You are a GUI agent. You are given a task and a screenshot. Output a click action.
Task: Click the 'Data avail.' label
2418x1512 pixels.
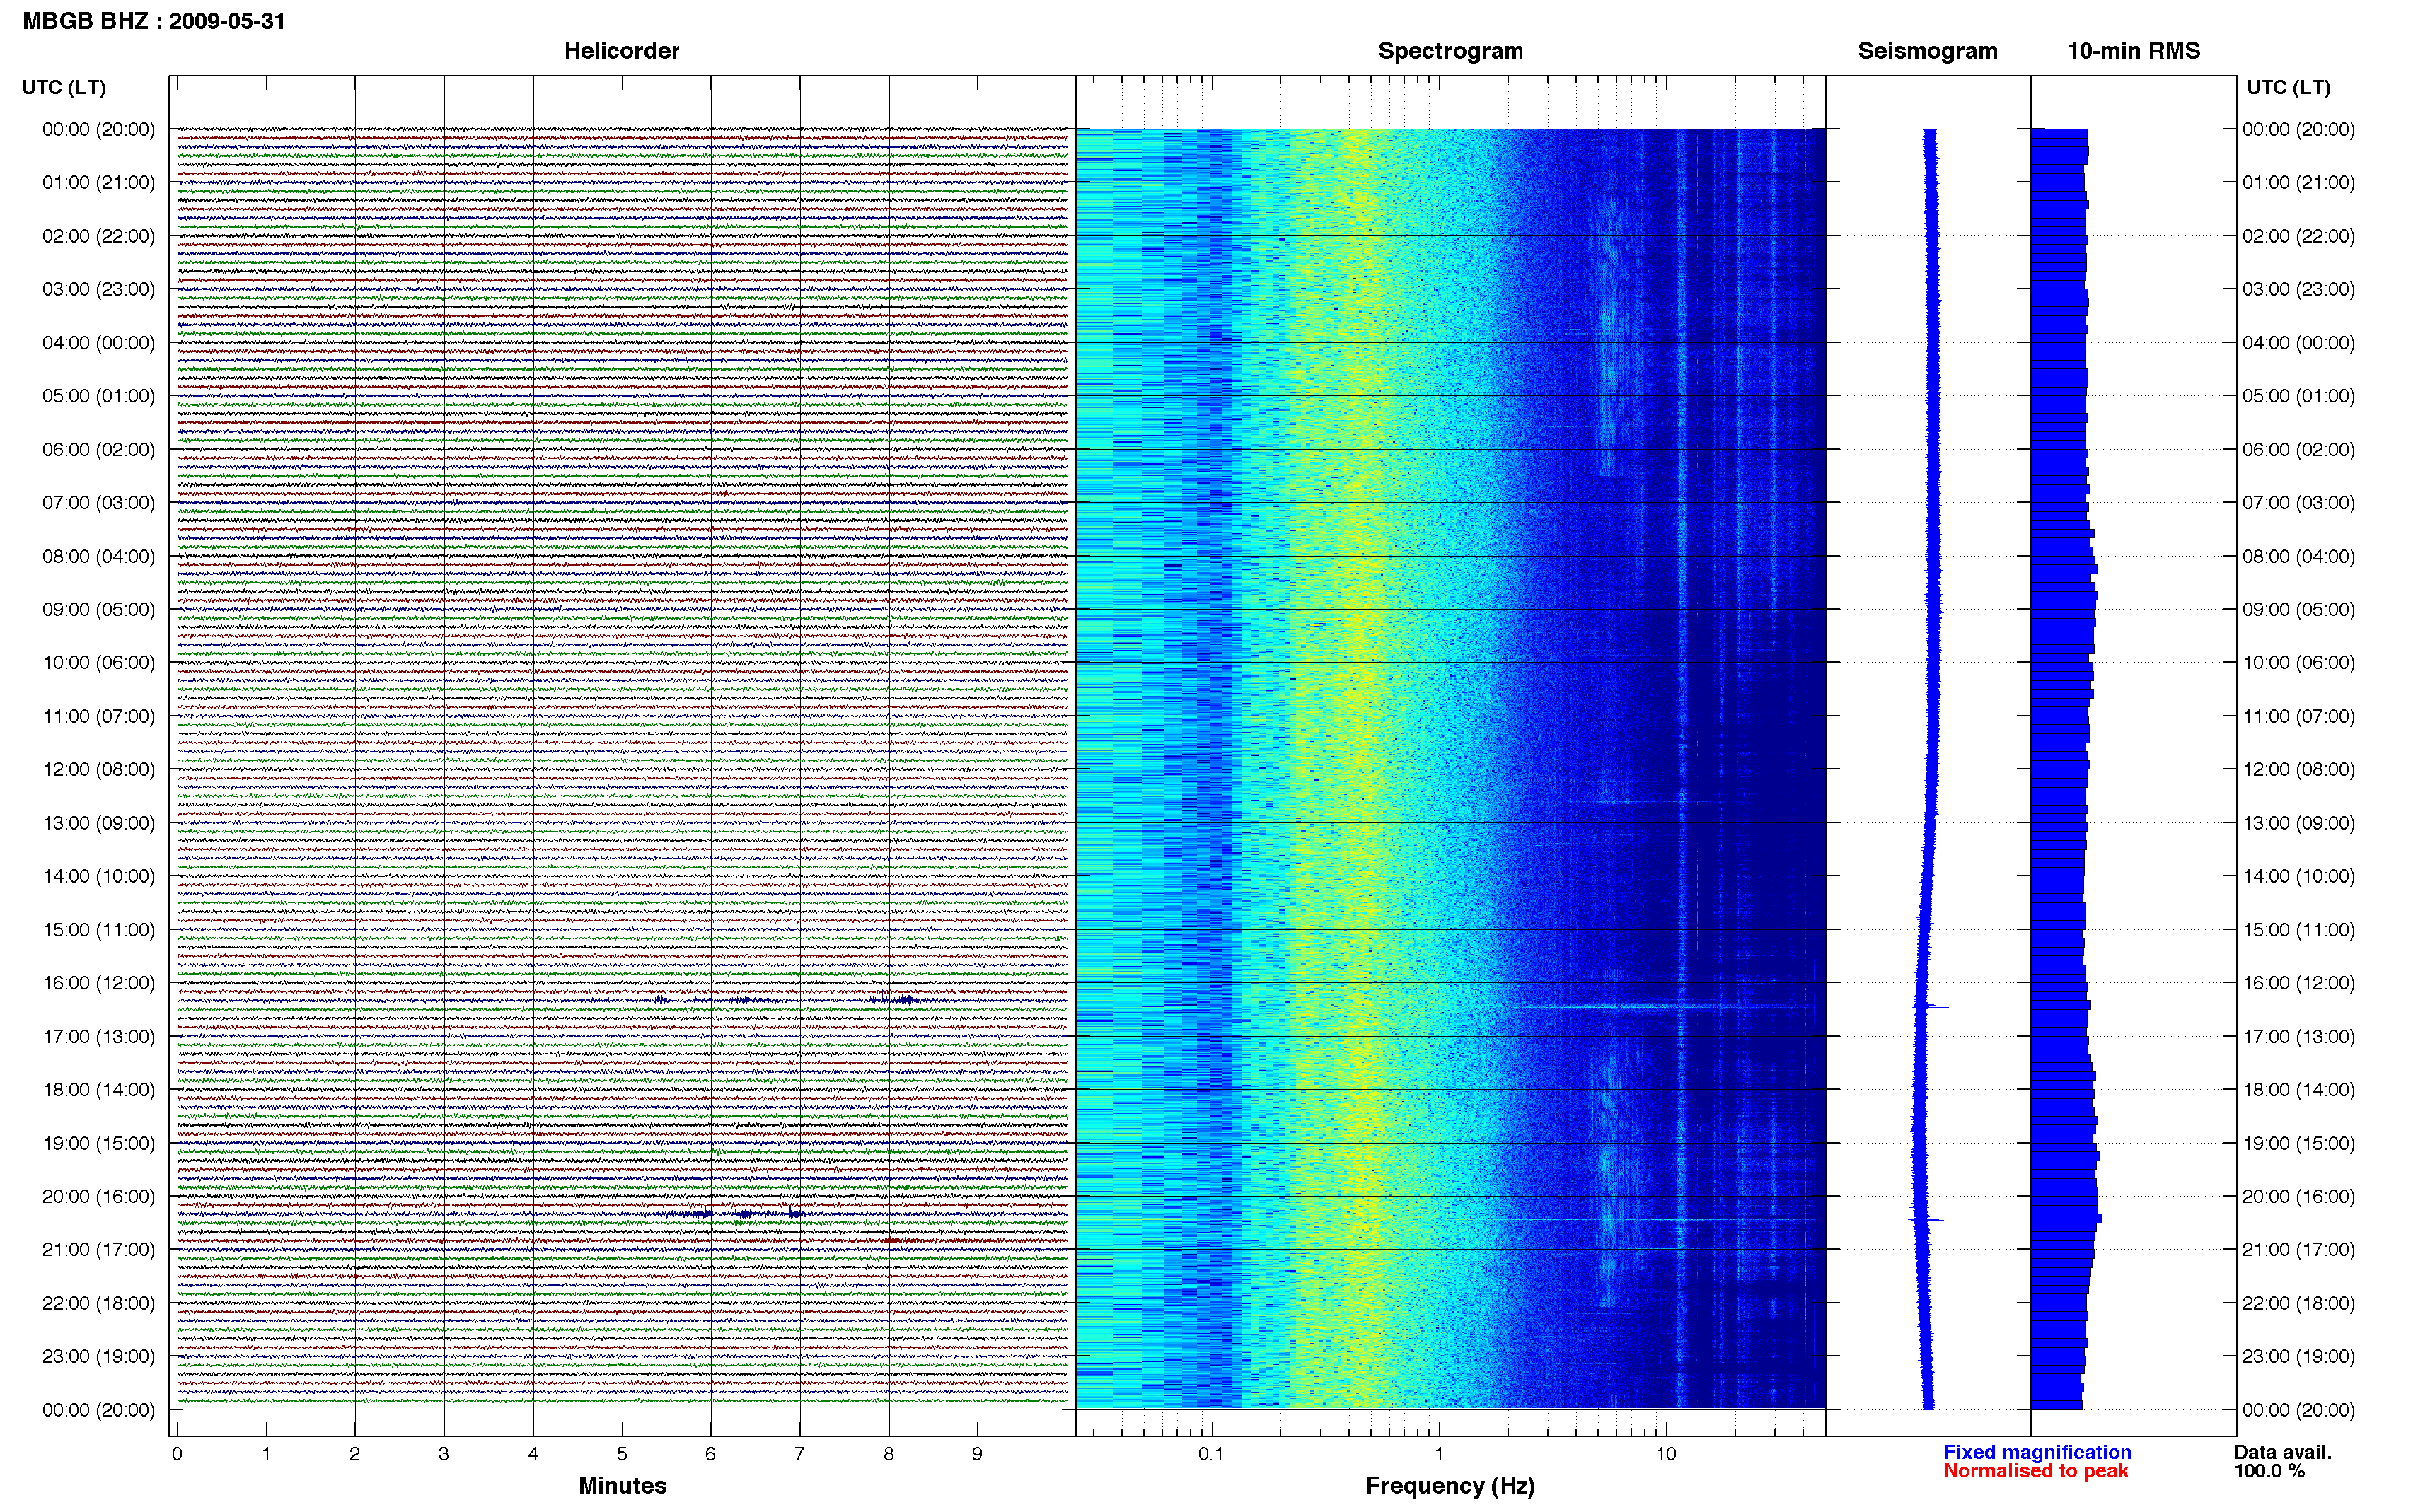coord(2283,1452)
